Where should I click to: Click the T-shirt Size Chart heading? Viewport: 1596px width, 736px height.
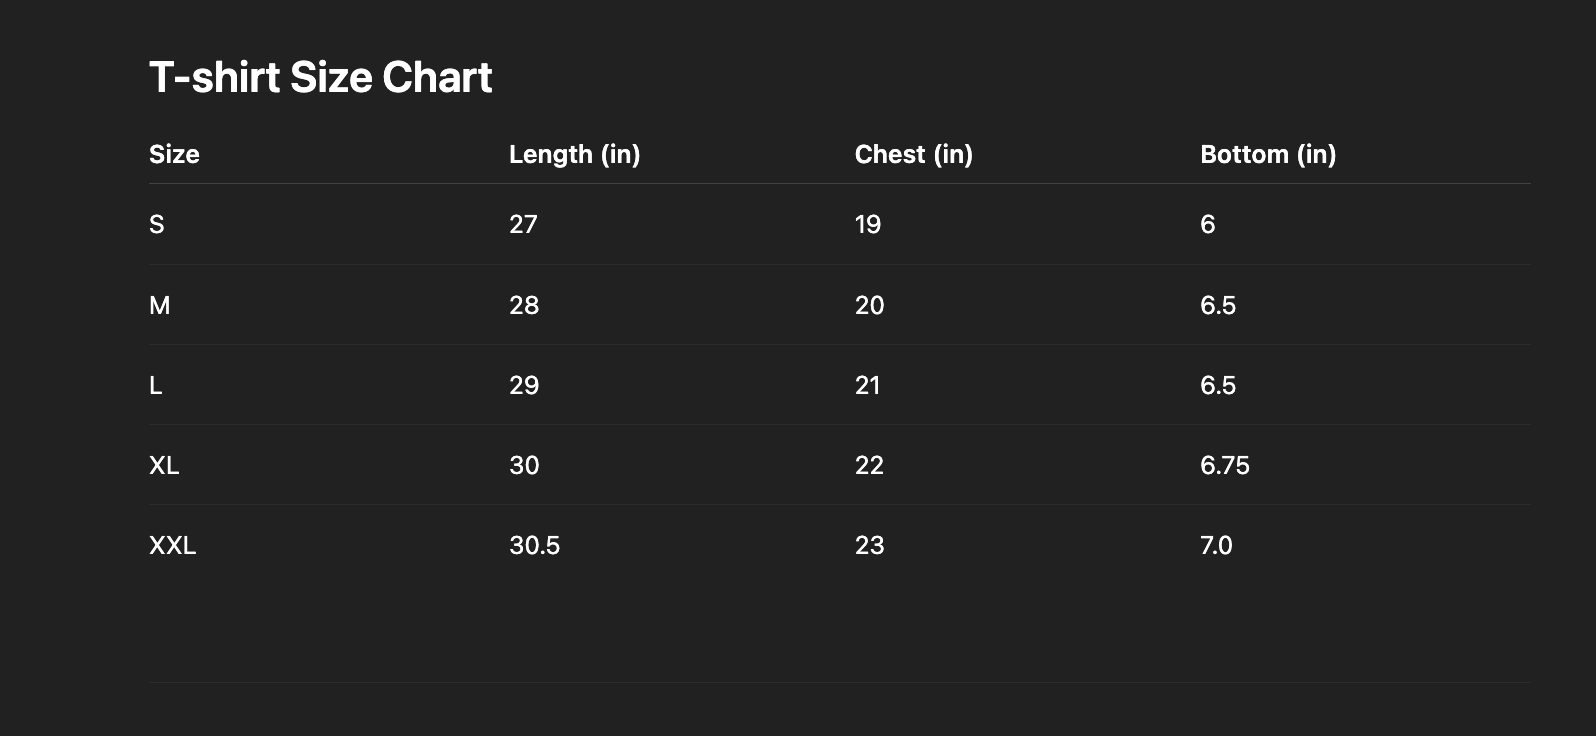320,78
